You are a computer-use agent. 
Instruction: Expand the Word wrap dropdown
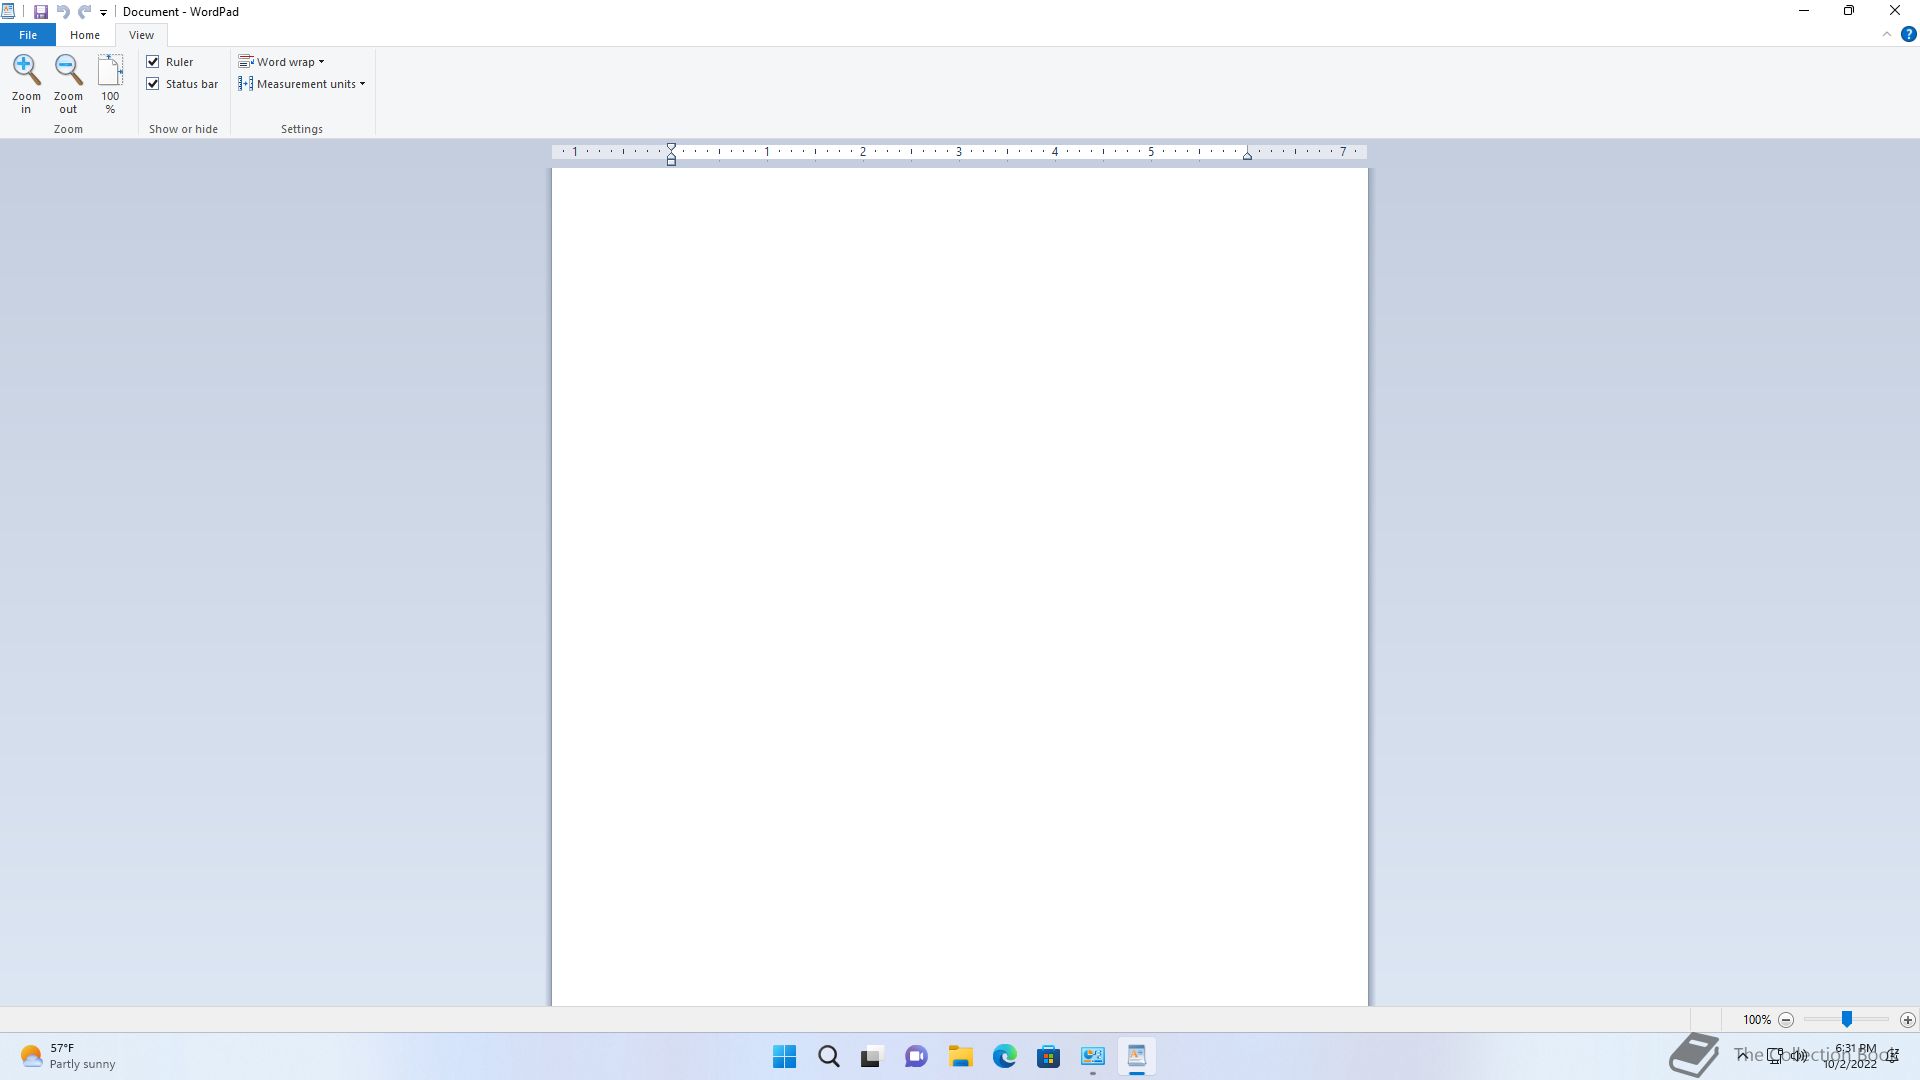tap(281, 62)
